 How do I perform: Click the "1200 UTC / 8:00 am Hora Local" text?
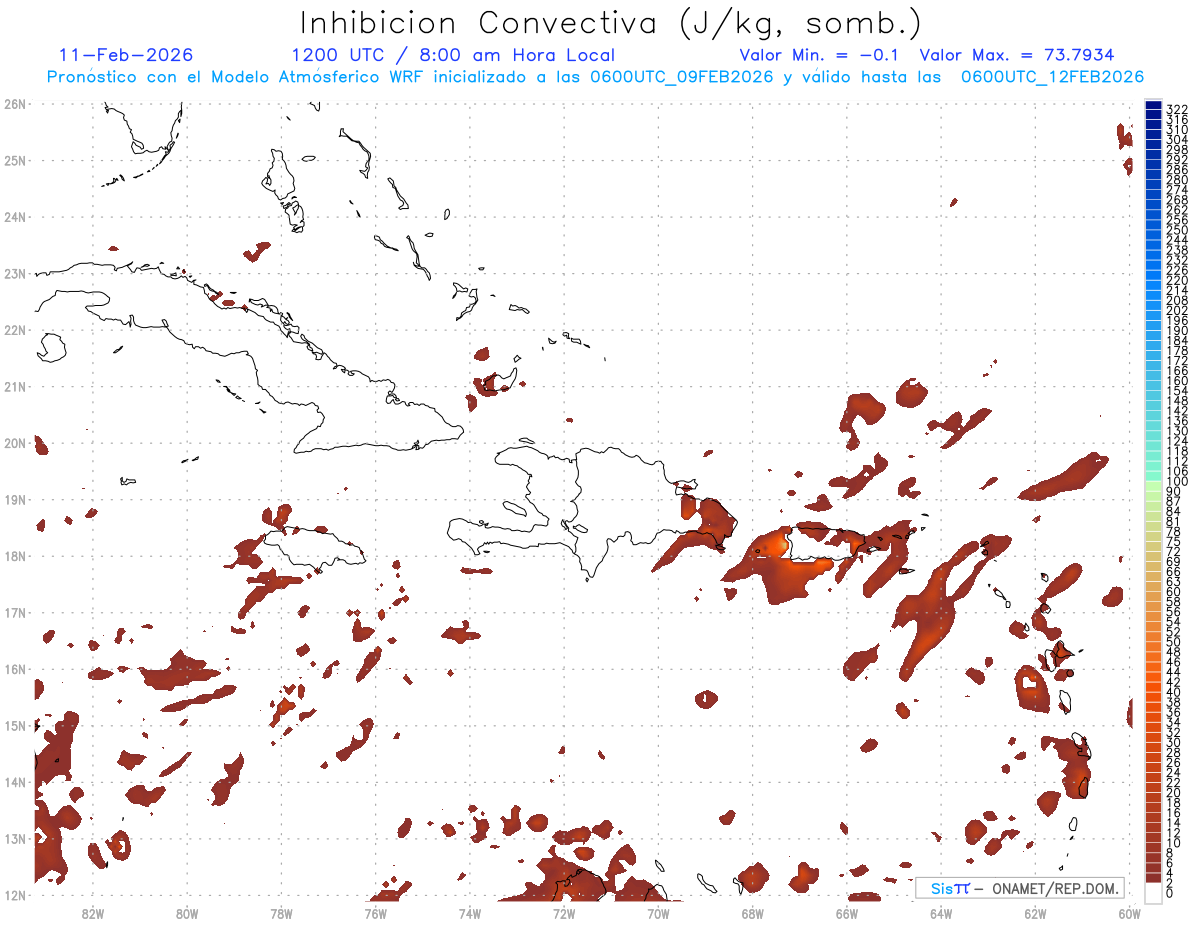click(453, 55)
